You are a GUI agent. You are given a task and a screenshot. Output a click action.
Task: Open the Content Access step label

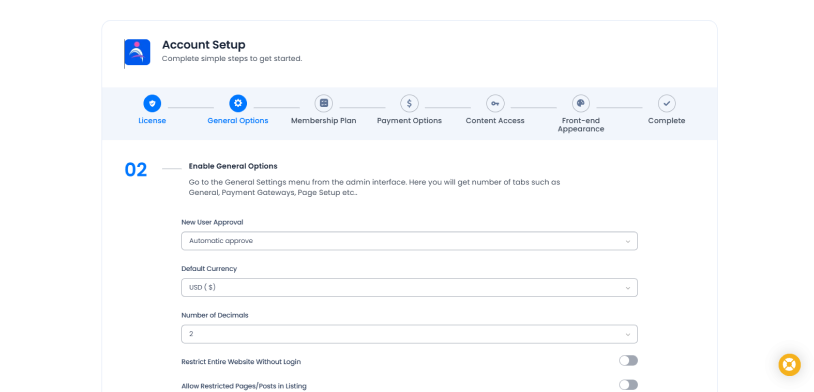495,121
